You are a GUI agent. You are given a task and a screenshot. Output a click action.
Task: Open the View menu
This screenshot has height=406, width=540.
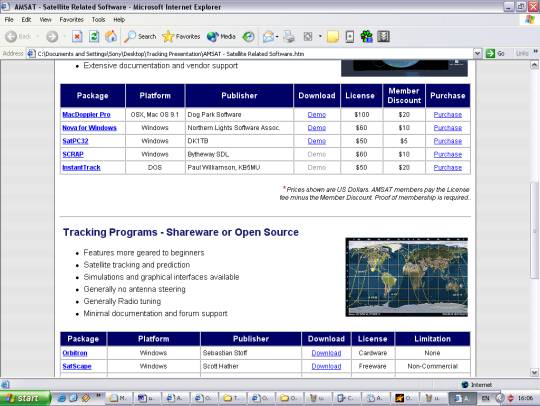(x=45, y=20)
